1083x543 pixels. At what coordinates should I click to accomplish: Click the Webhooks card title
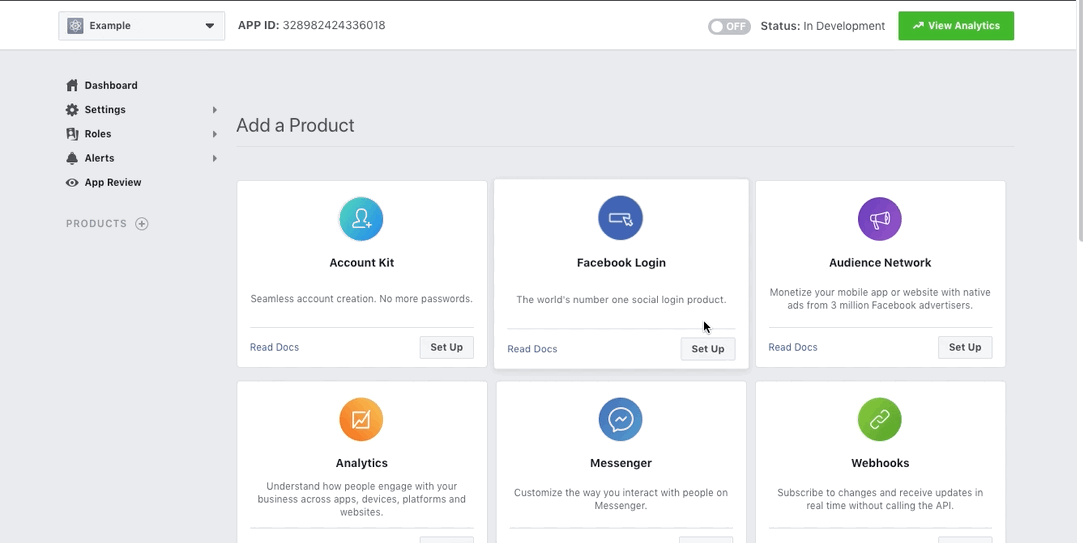(x=880, y=463)
